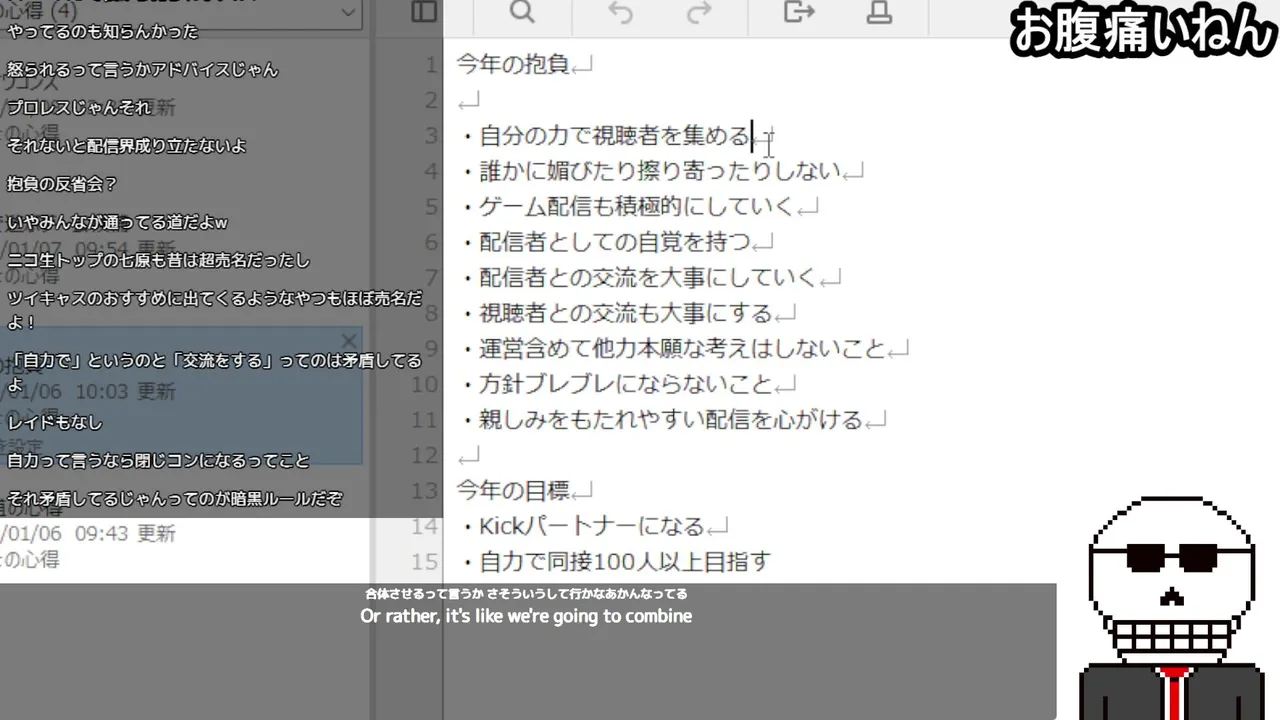Image resolution: width=1280 pixels, height=720 pixels.
Task: Close the highlighted note with the X
Action: 348,341
